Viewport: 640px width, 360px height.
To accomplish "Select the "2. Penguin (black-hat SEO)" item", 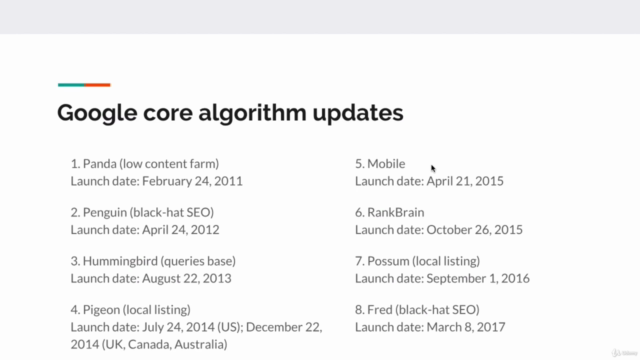I will tap(142, 212).
